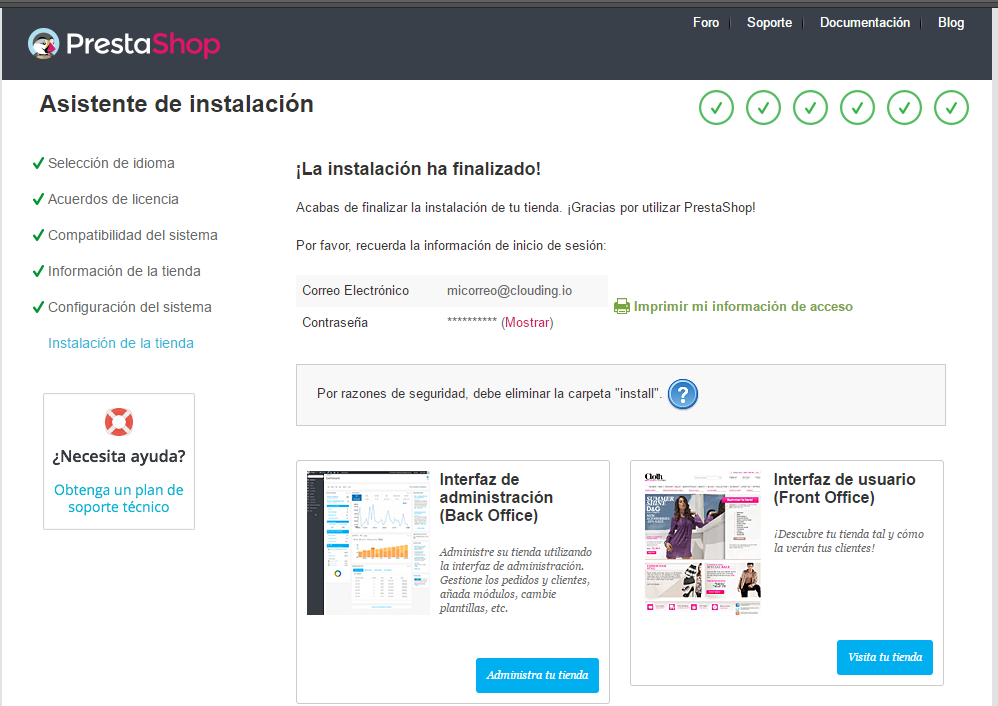998x706 pixels.
Task: Click the micorreo@clouding.io email value
Action: (x=509, y=290)
